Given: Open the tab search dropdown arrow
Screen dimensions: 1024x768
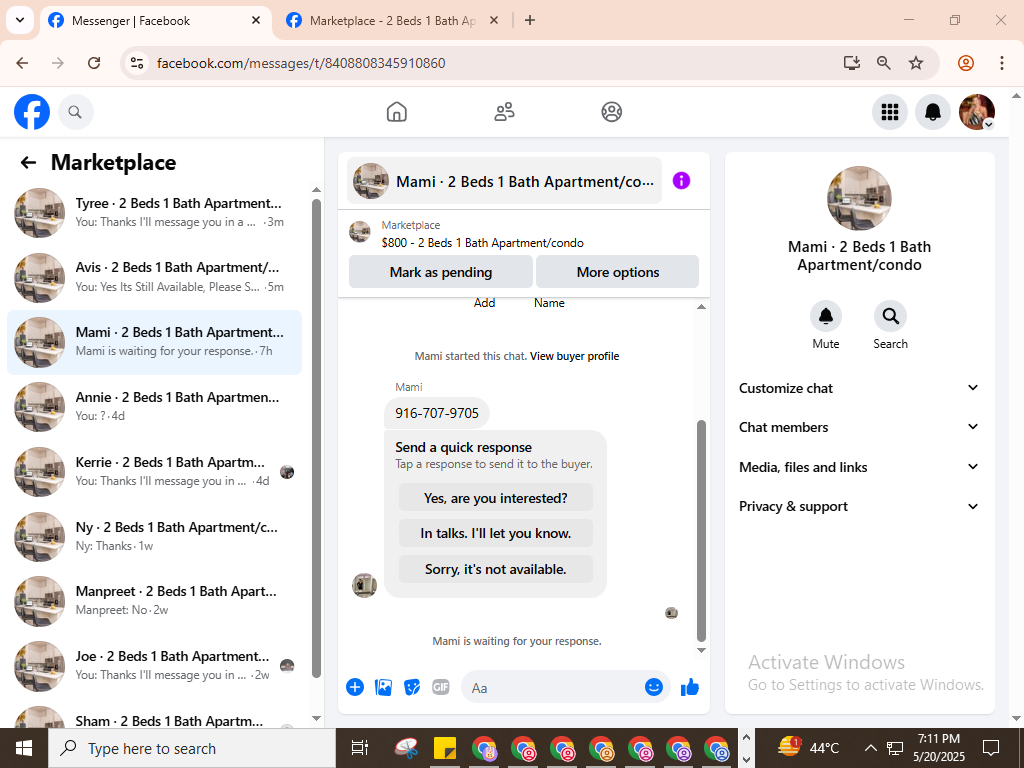Looking at the screenshot, I should coord(20,20).
